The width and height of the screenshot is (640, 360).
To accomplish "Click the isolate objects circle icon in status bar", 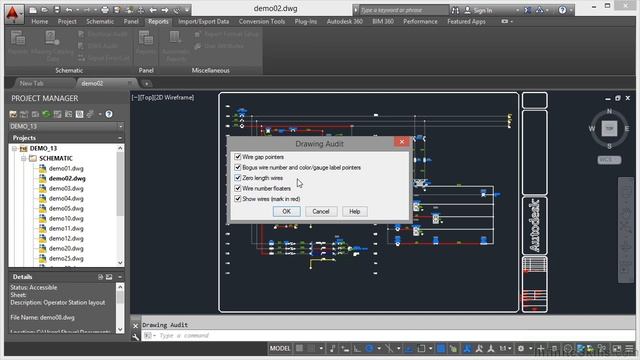I will (568, 349).
